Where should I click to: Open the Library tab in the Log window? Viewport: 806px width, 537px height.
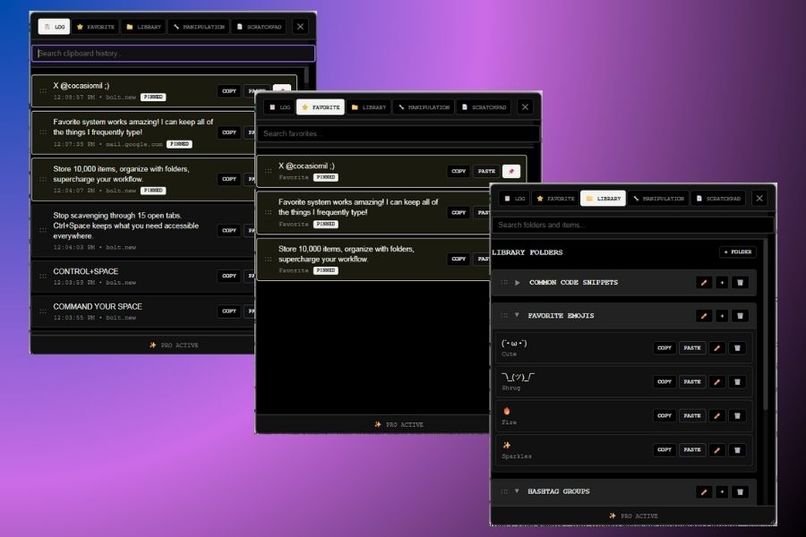[144, 27]
